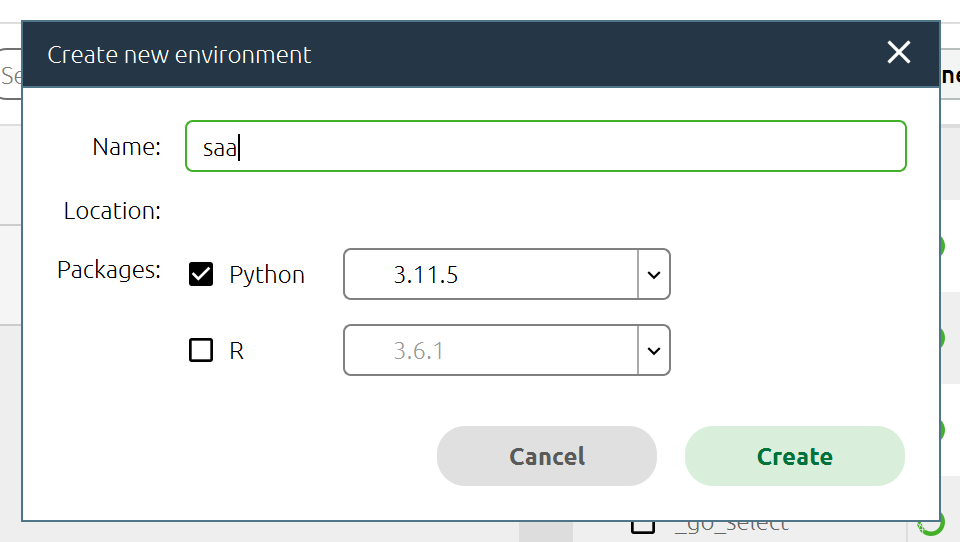Open the R version 3.6.1 dropdown

coord(491,351)
